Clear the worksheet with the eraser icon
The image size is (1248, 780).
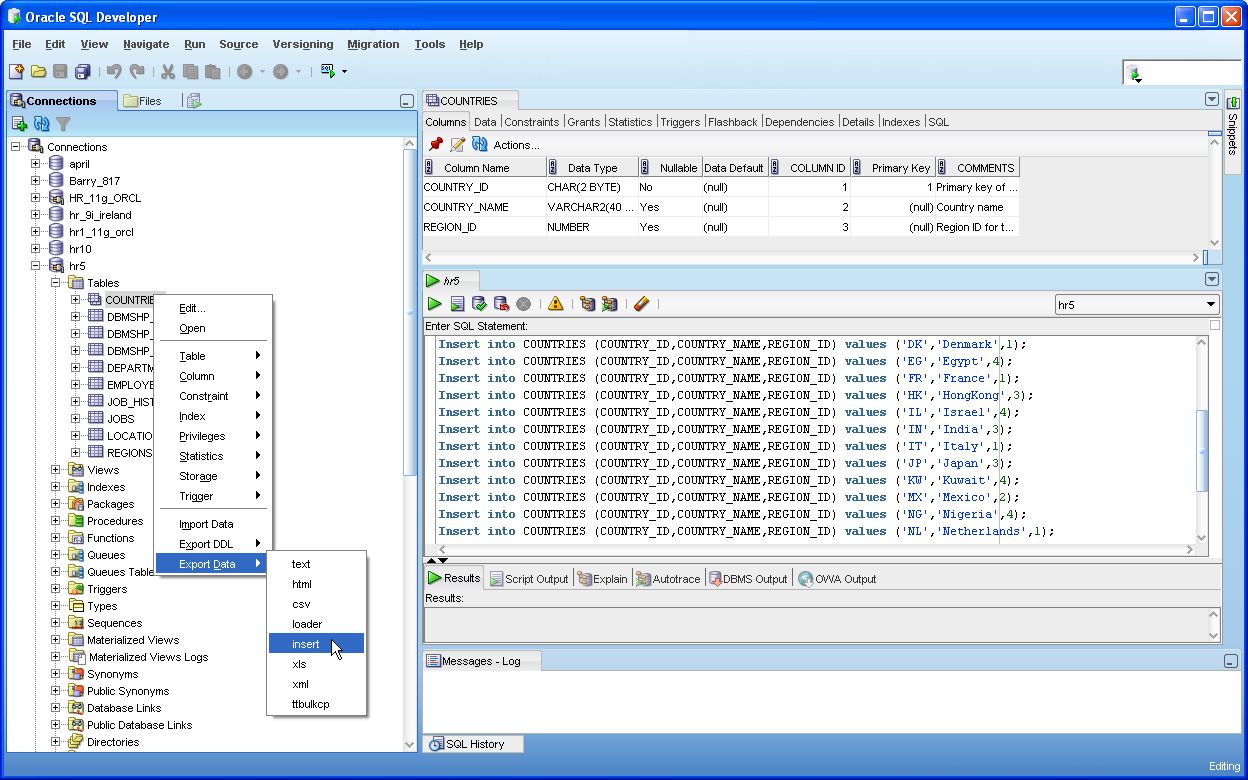coord(642,304)
